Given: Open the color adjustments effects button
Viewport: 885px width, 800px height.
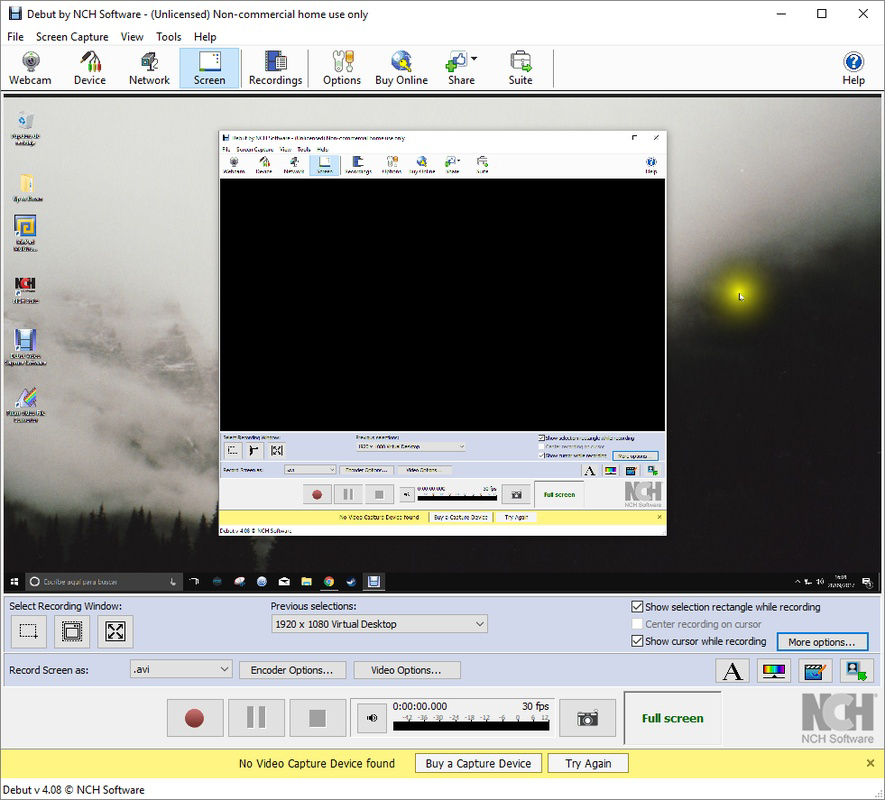Looking at the screenshot, I should coord(773,671).
